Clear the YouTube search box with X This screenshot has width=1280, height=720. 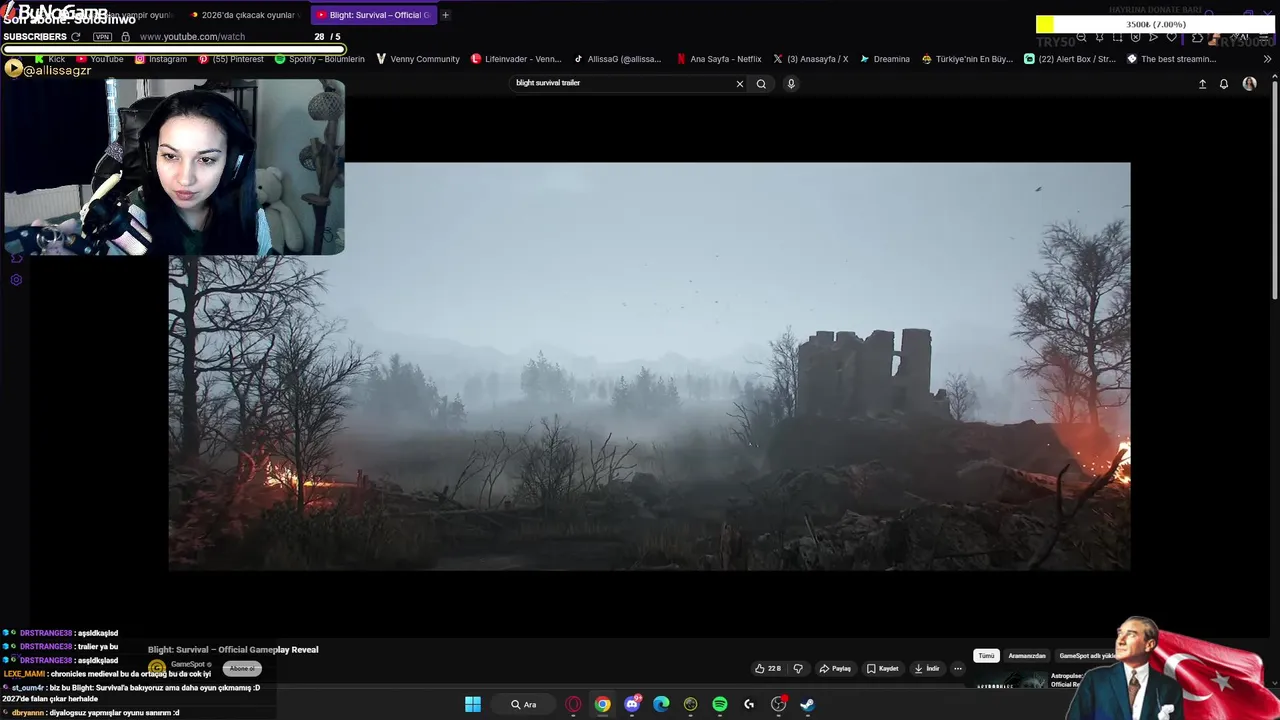point(740,84)
